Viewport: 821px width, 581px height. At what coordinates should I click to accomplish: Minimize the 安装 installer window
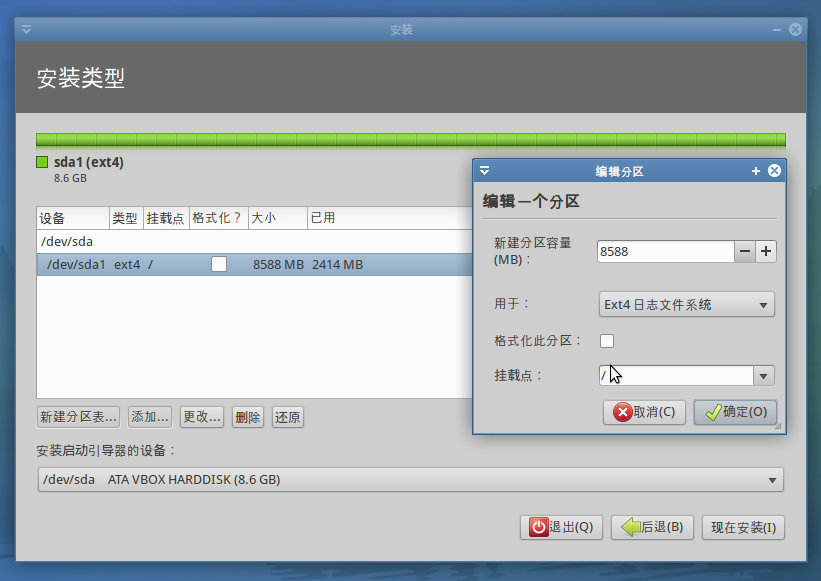(x=776, y=30)
